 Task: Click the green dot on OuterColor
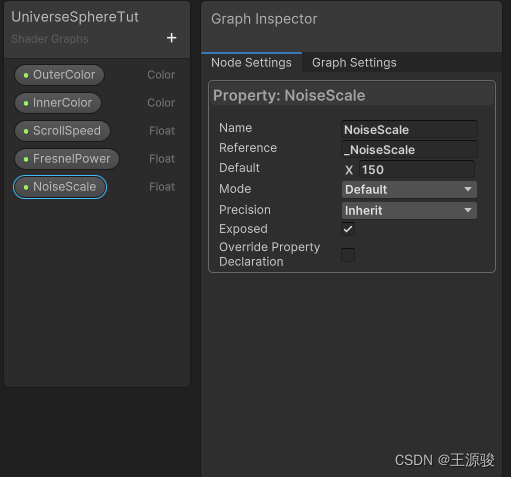[26, 75]
